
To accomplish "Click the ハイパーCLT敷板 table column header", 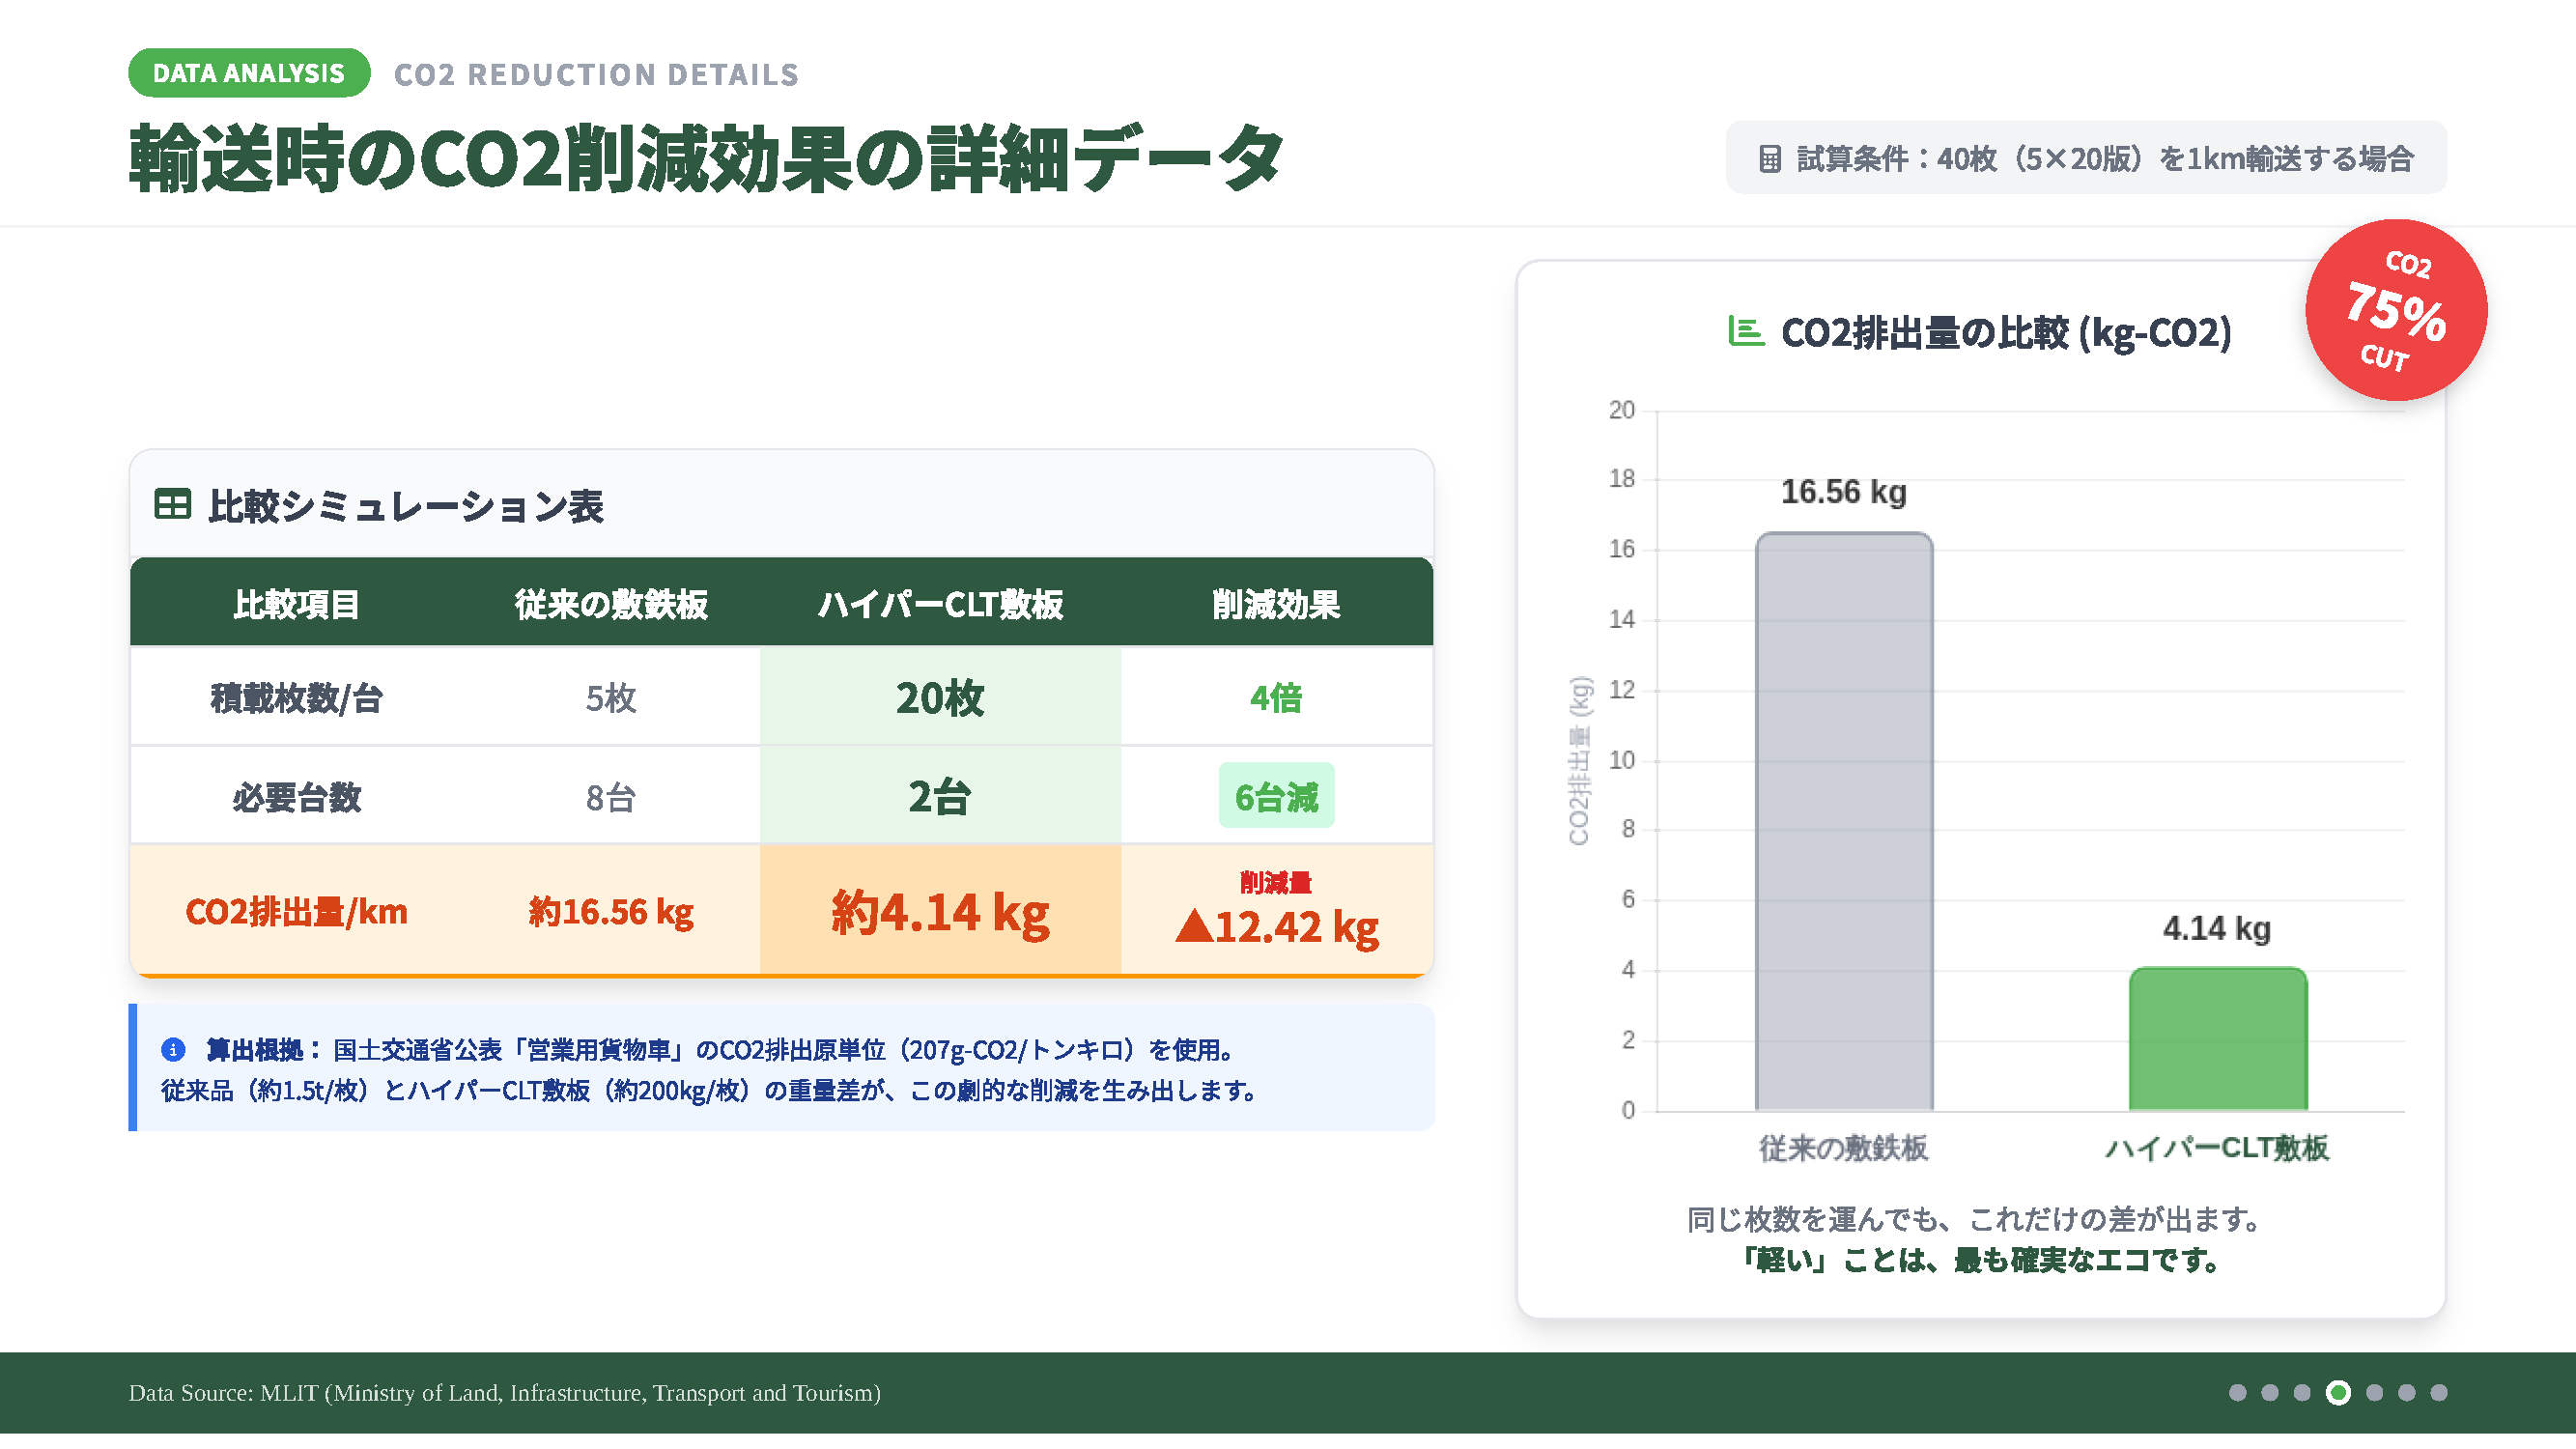I will click(x=940, y=604).
